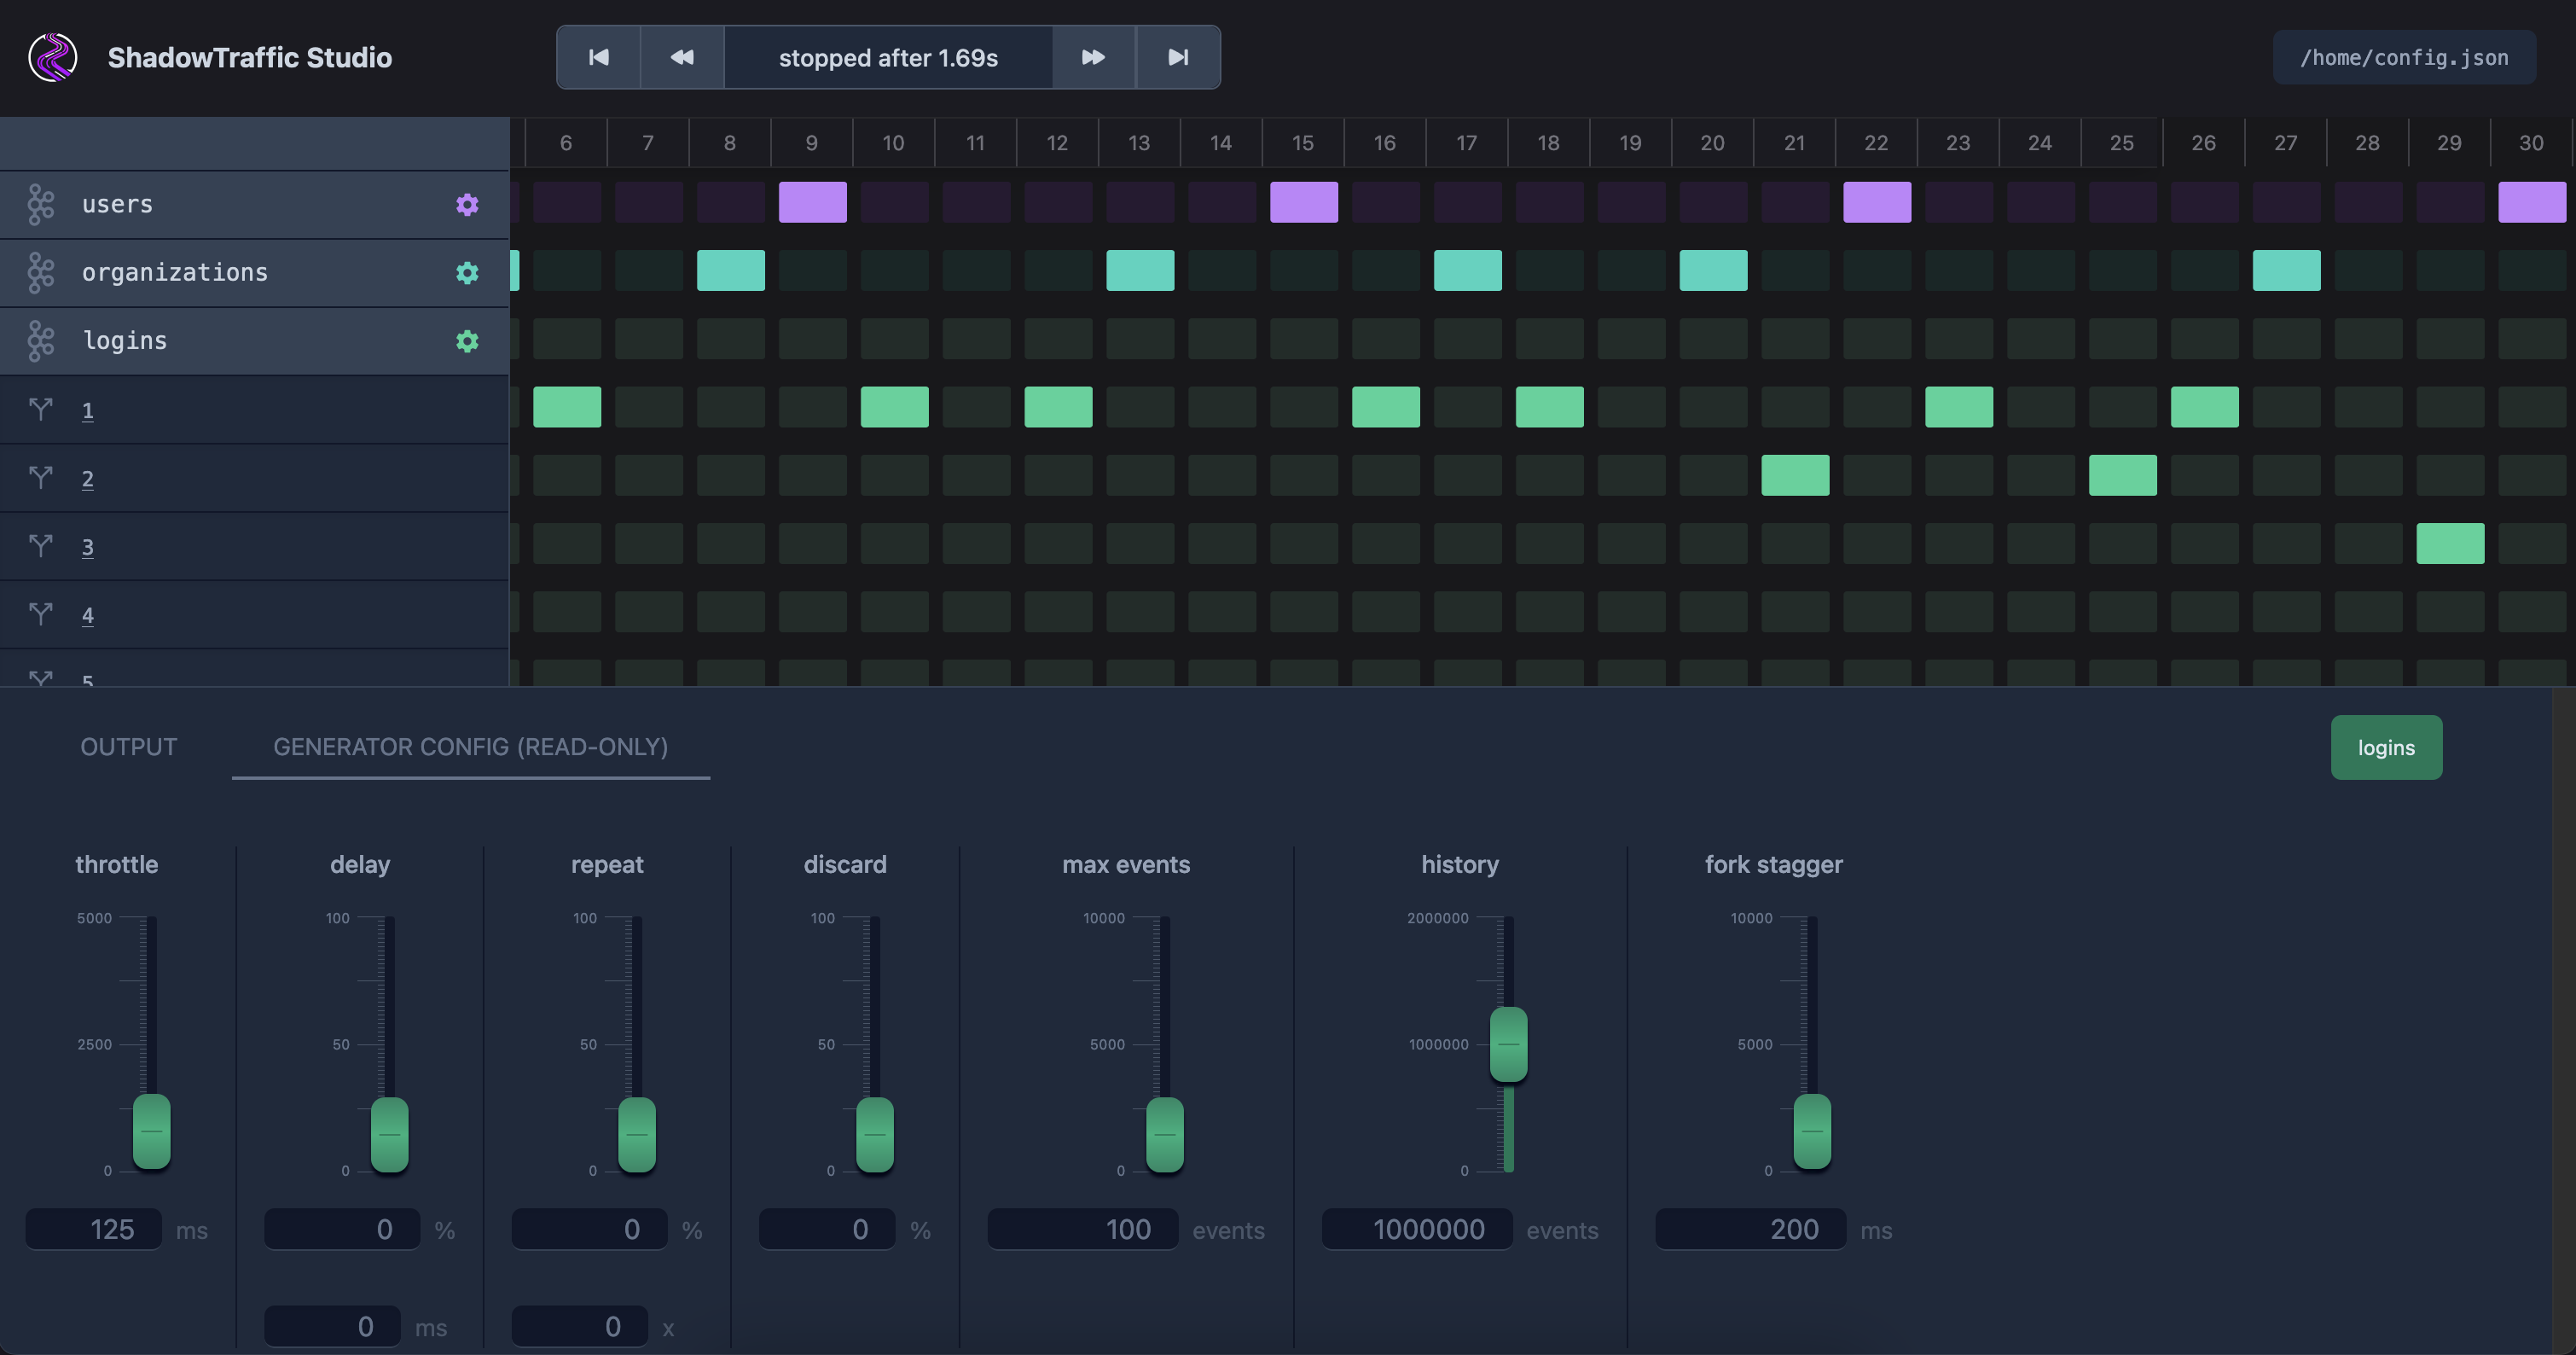
Task: Click the delay ms input field
Action: pyautogui.click(x=332, y=1326)
